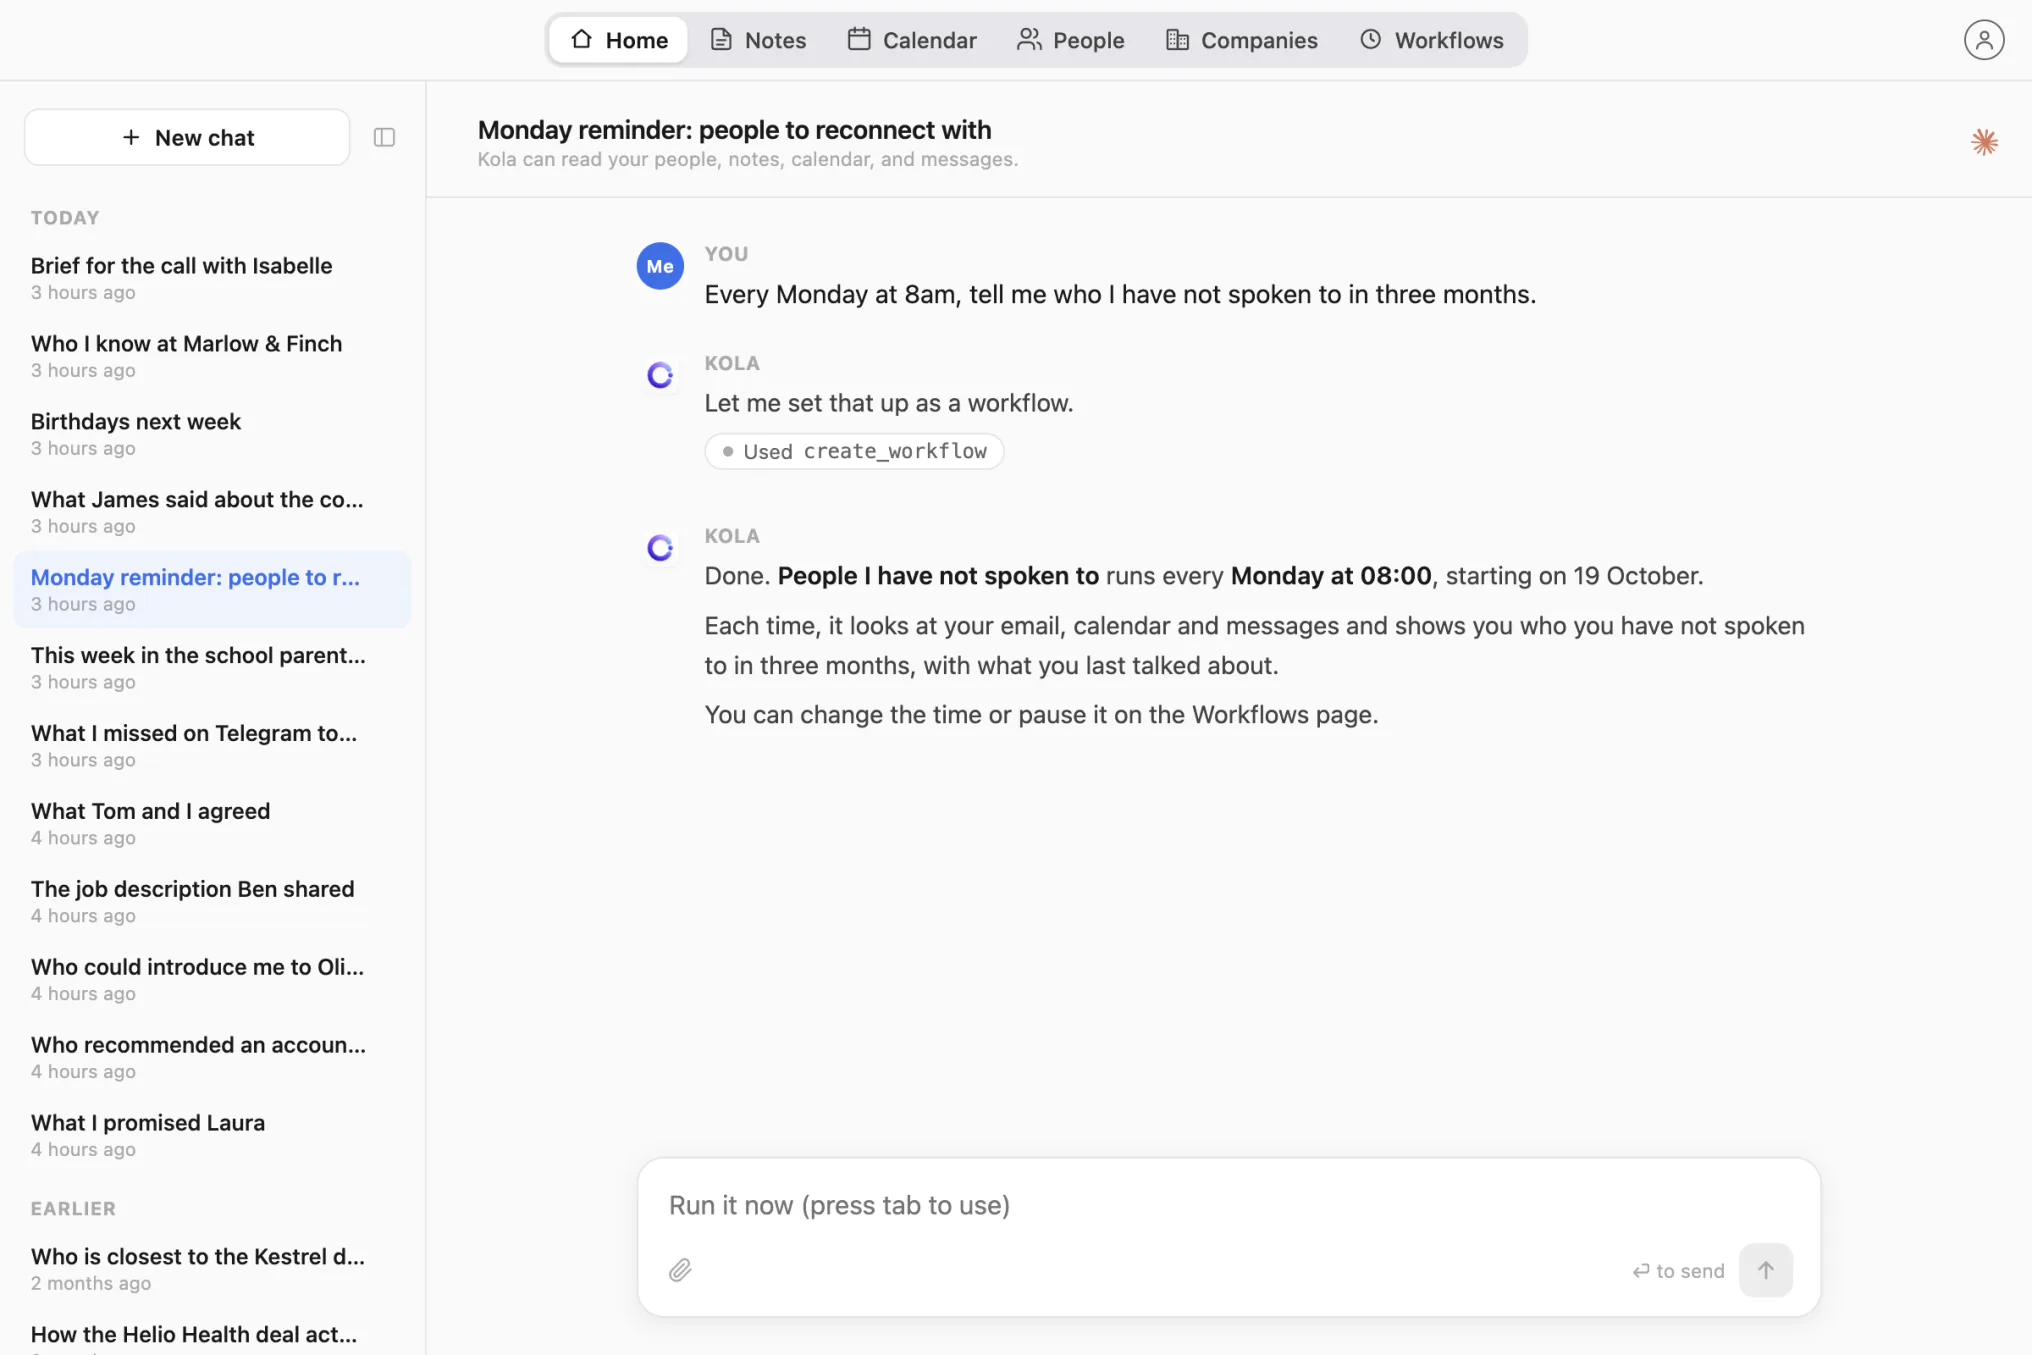This screenshot has height=1355, width=2032.
Task: Open the user profile icon
Action: (1984, 40)
